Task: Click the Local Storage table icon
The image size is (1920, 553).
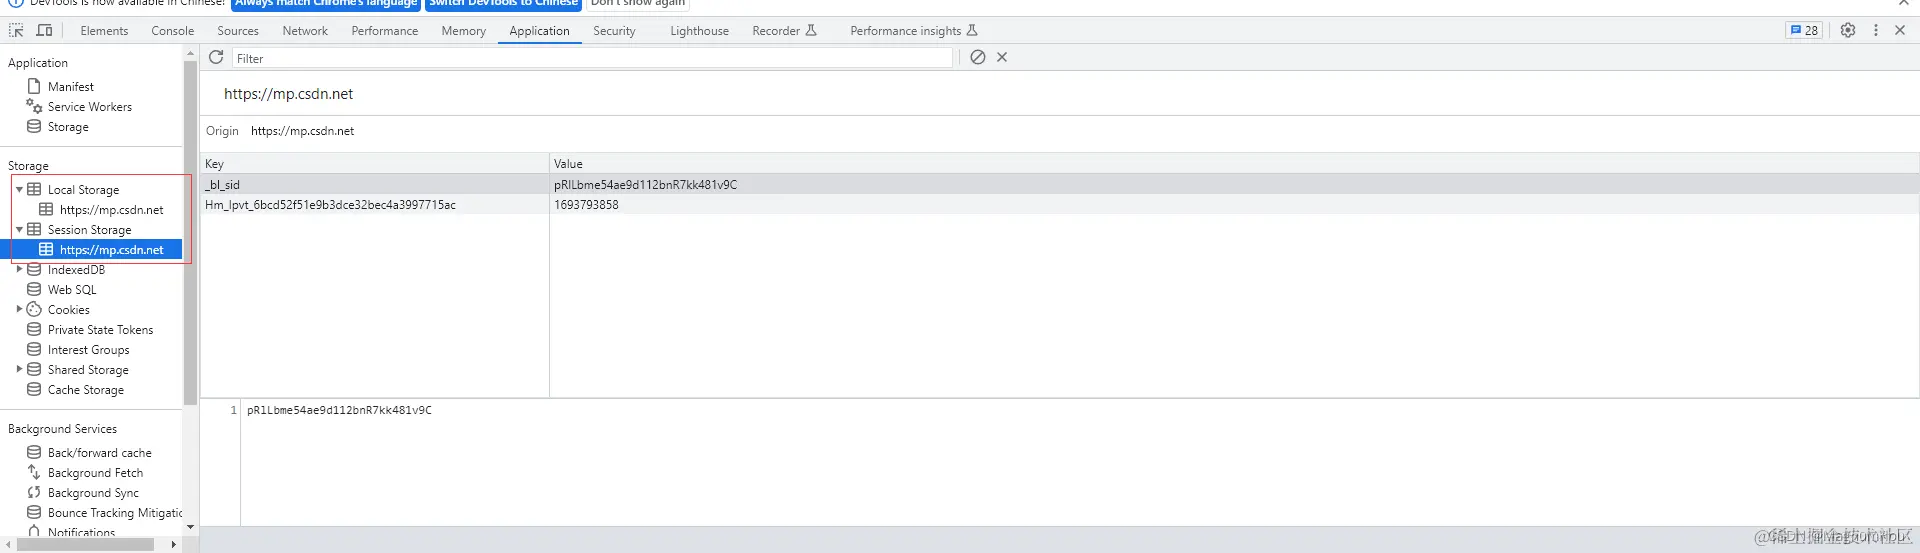Action: pos(34,189)
